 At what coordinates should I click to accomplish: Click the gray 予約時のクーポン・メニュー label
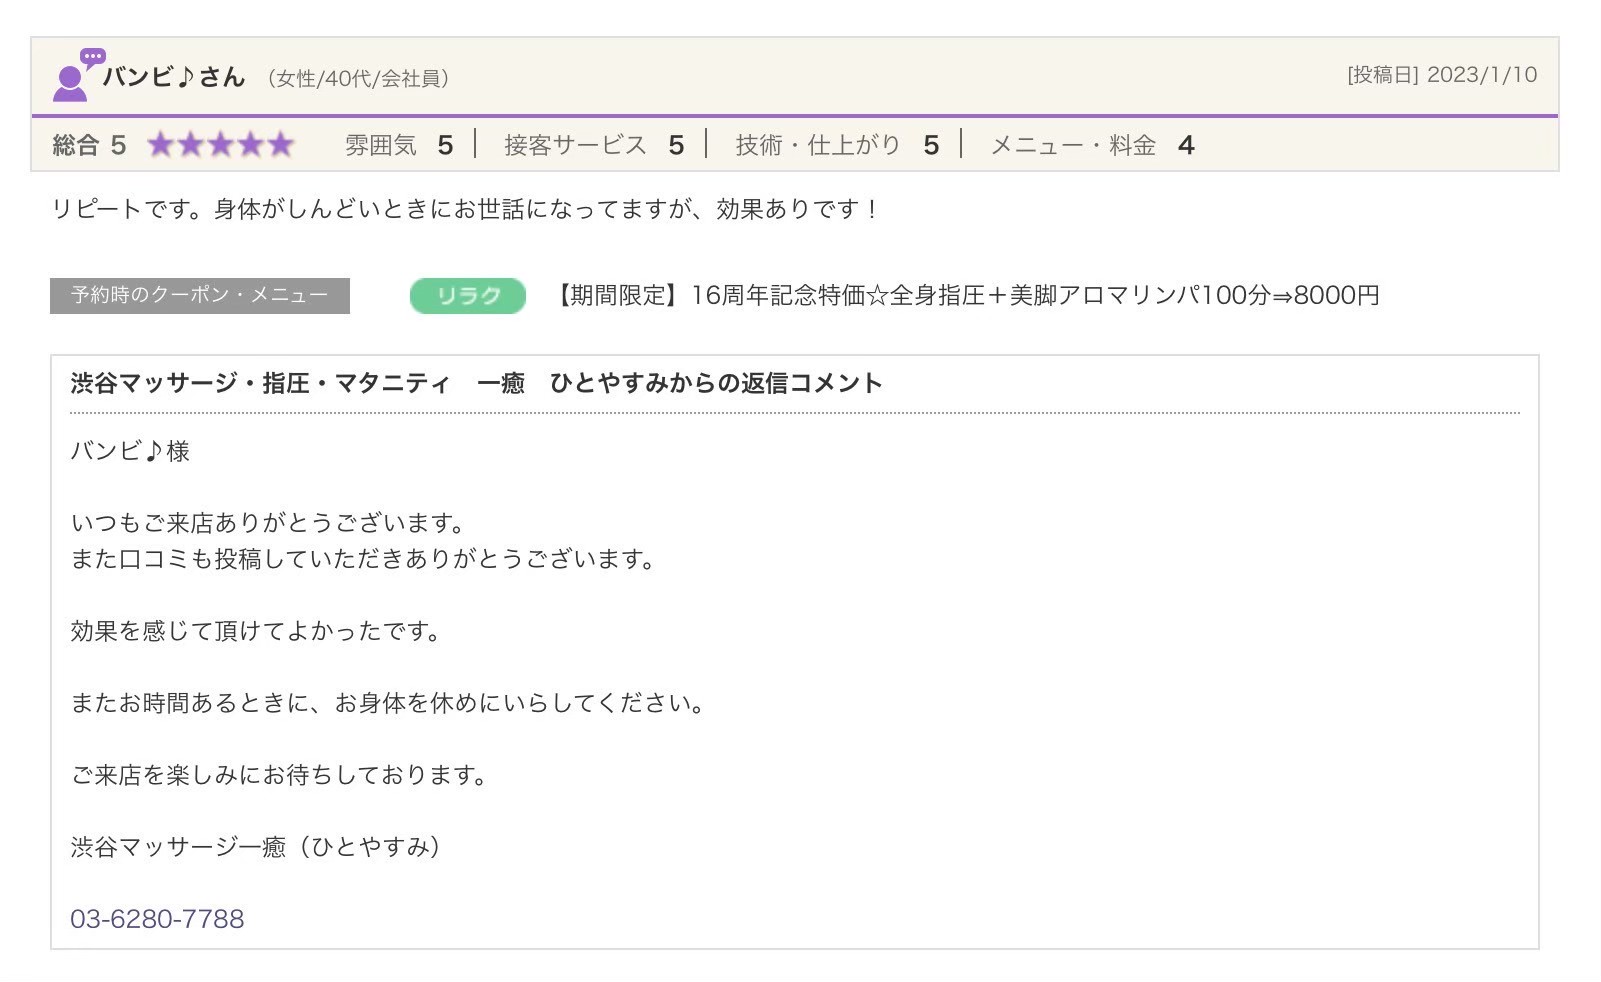(200, 296)
